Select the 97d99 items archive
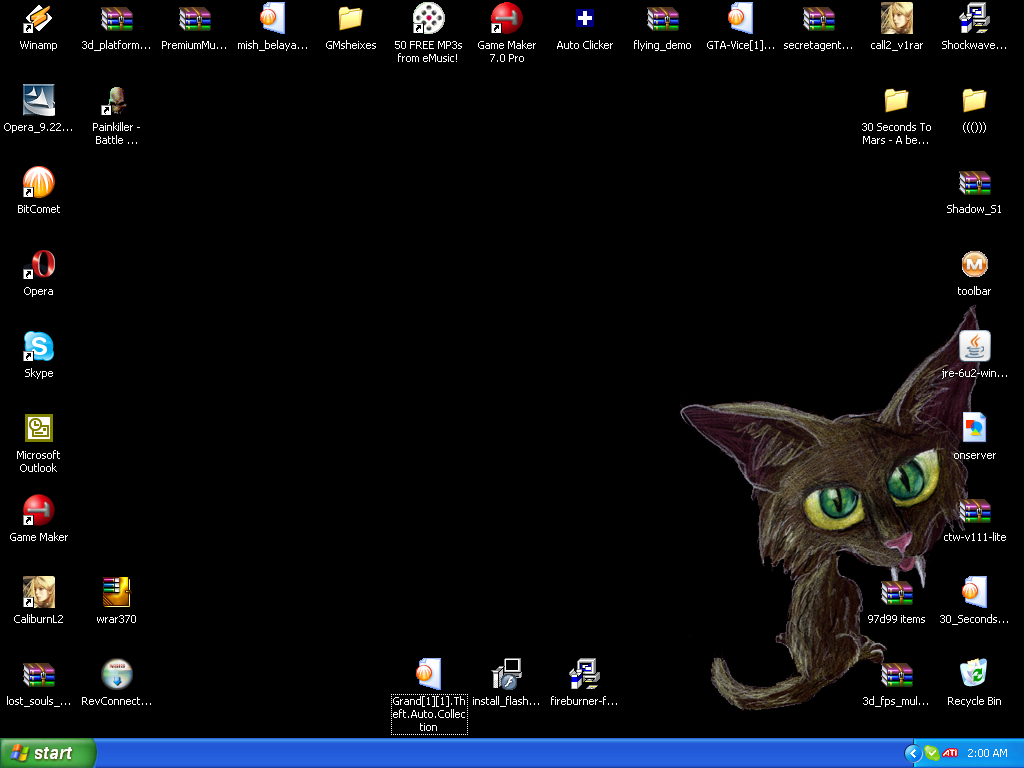This screenshot has width=1024, height=768. (x=897, y=593)
